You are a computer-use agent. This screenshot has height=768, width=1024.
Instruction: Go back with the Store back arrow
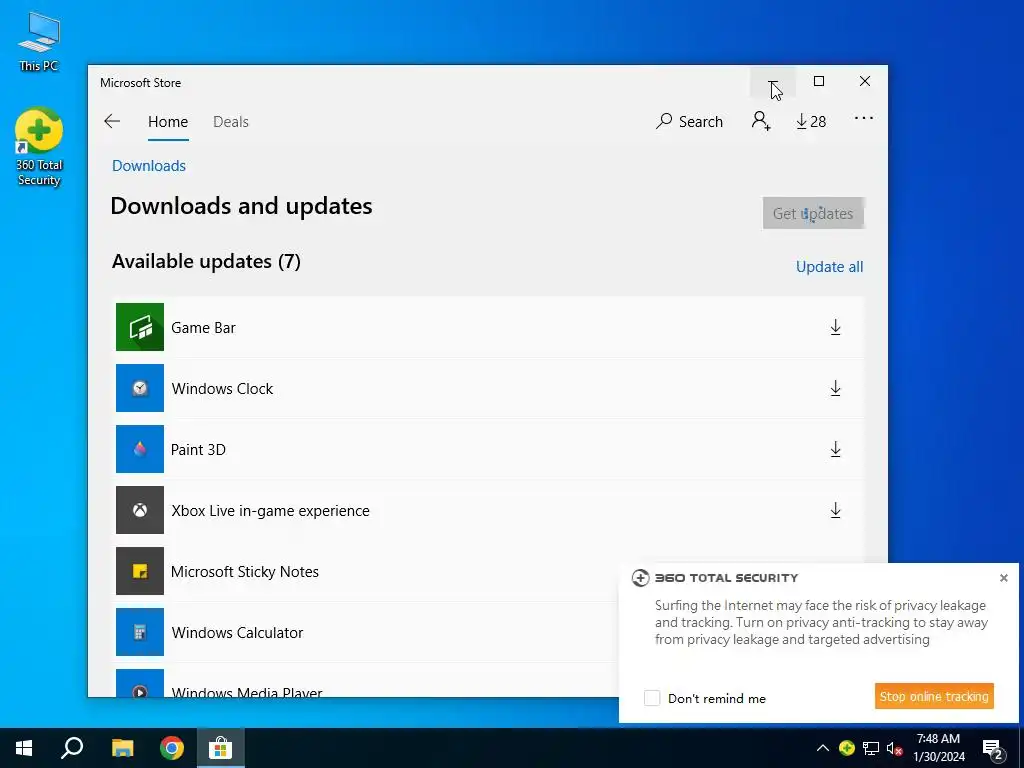pyautogui.click(x=112, y=121)
